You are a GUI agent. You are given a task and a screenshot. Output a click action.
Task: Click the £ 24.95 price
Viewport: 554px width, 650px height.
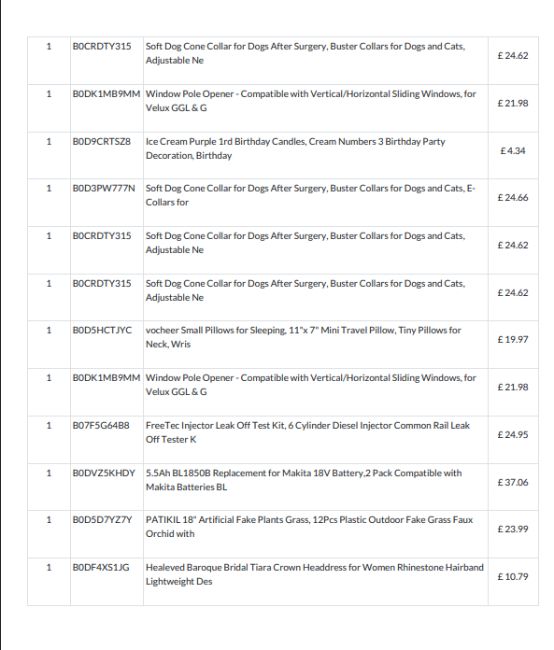pyautogui.click(x=513, y=435)
